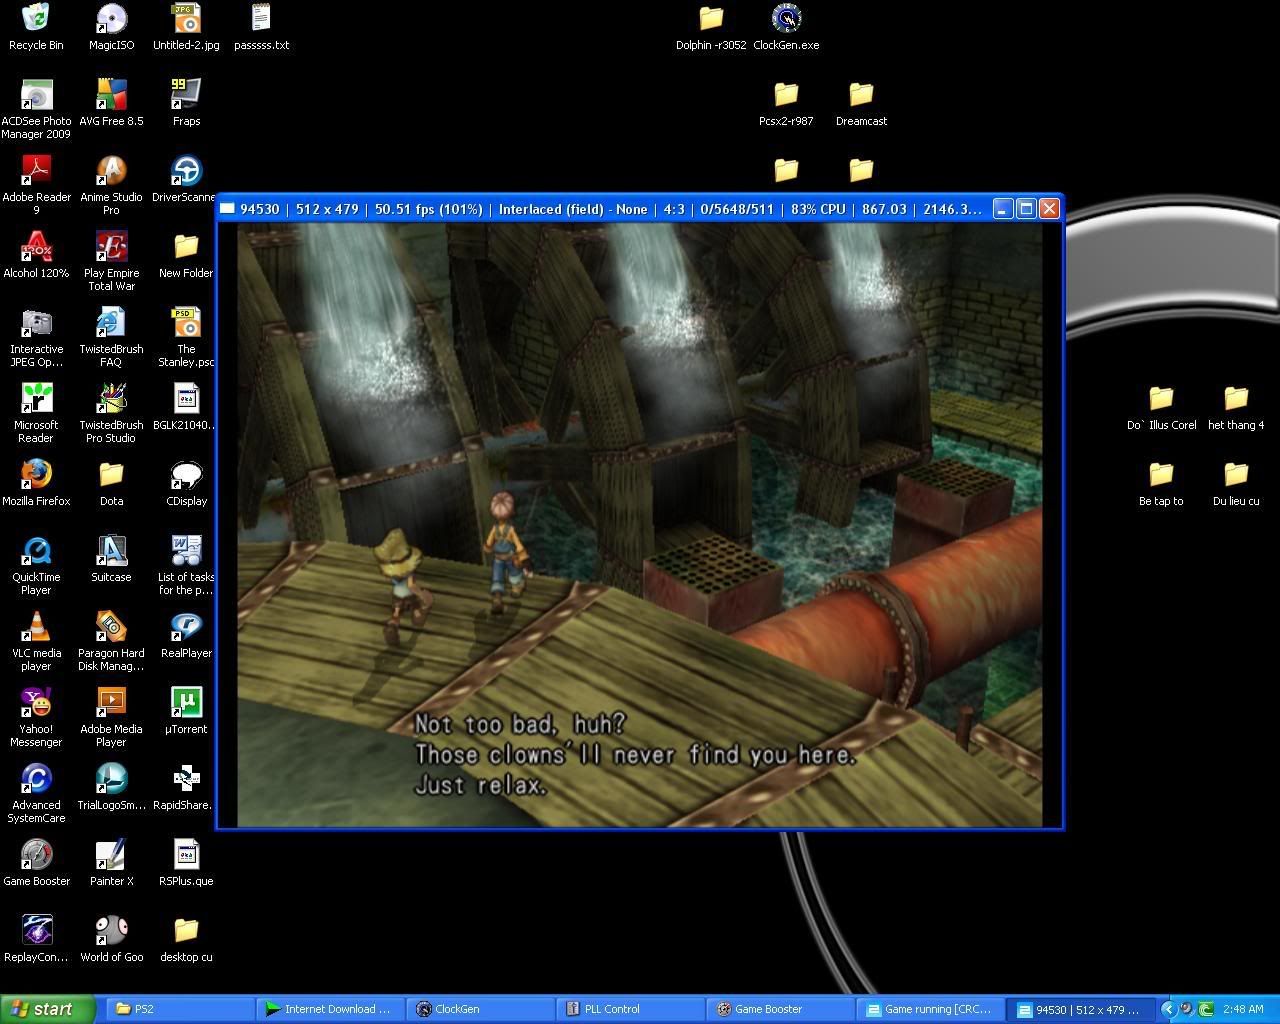
Task: Switch to PLL Control taskbar button
Action: pyautogui.click(x=630, y=1009)
